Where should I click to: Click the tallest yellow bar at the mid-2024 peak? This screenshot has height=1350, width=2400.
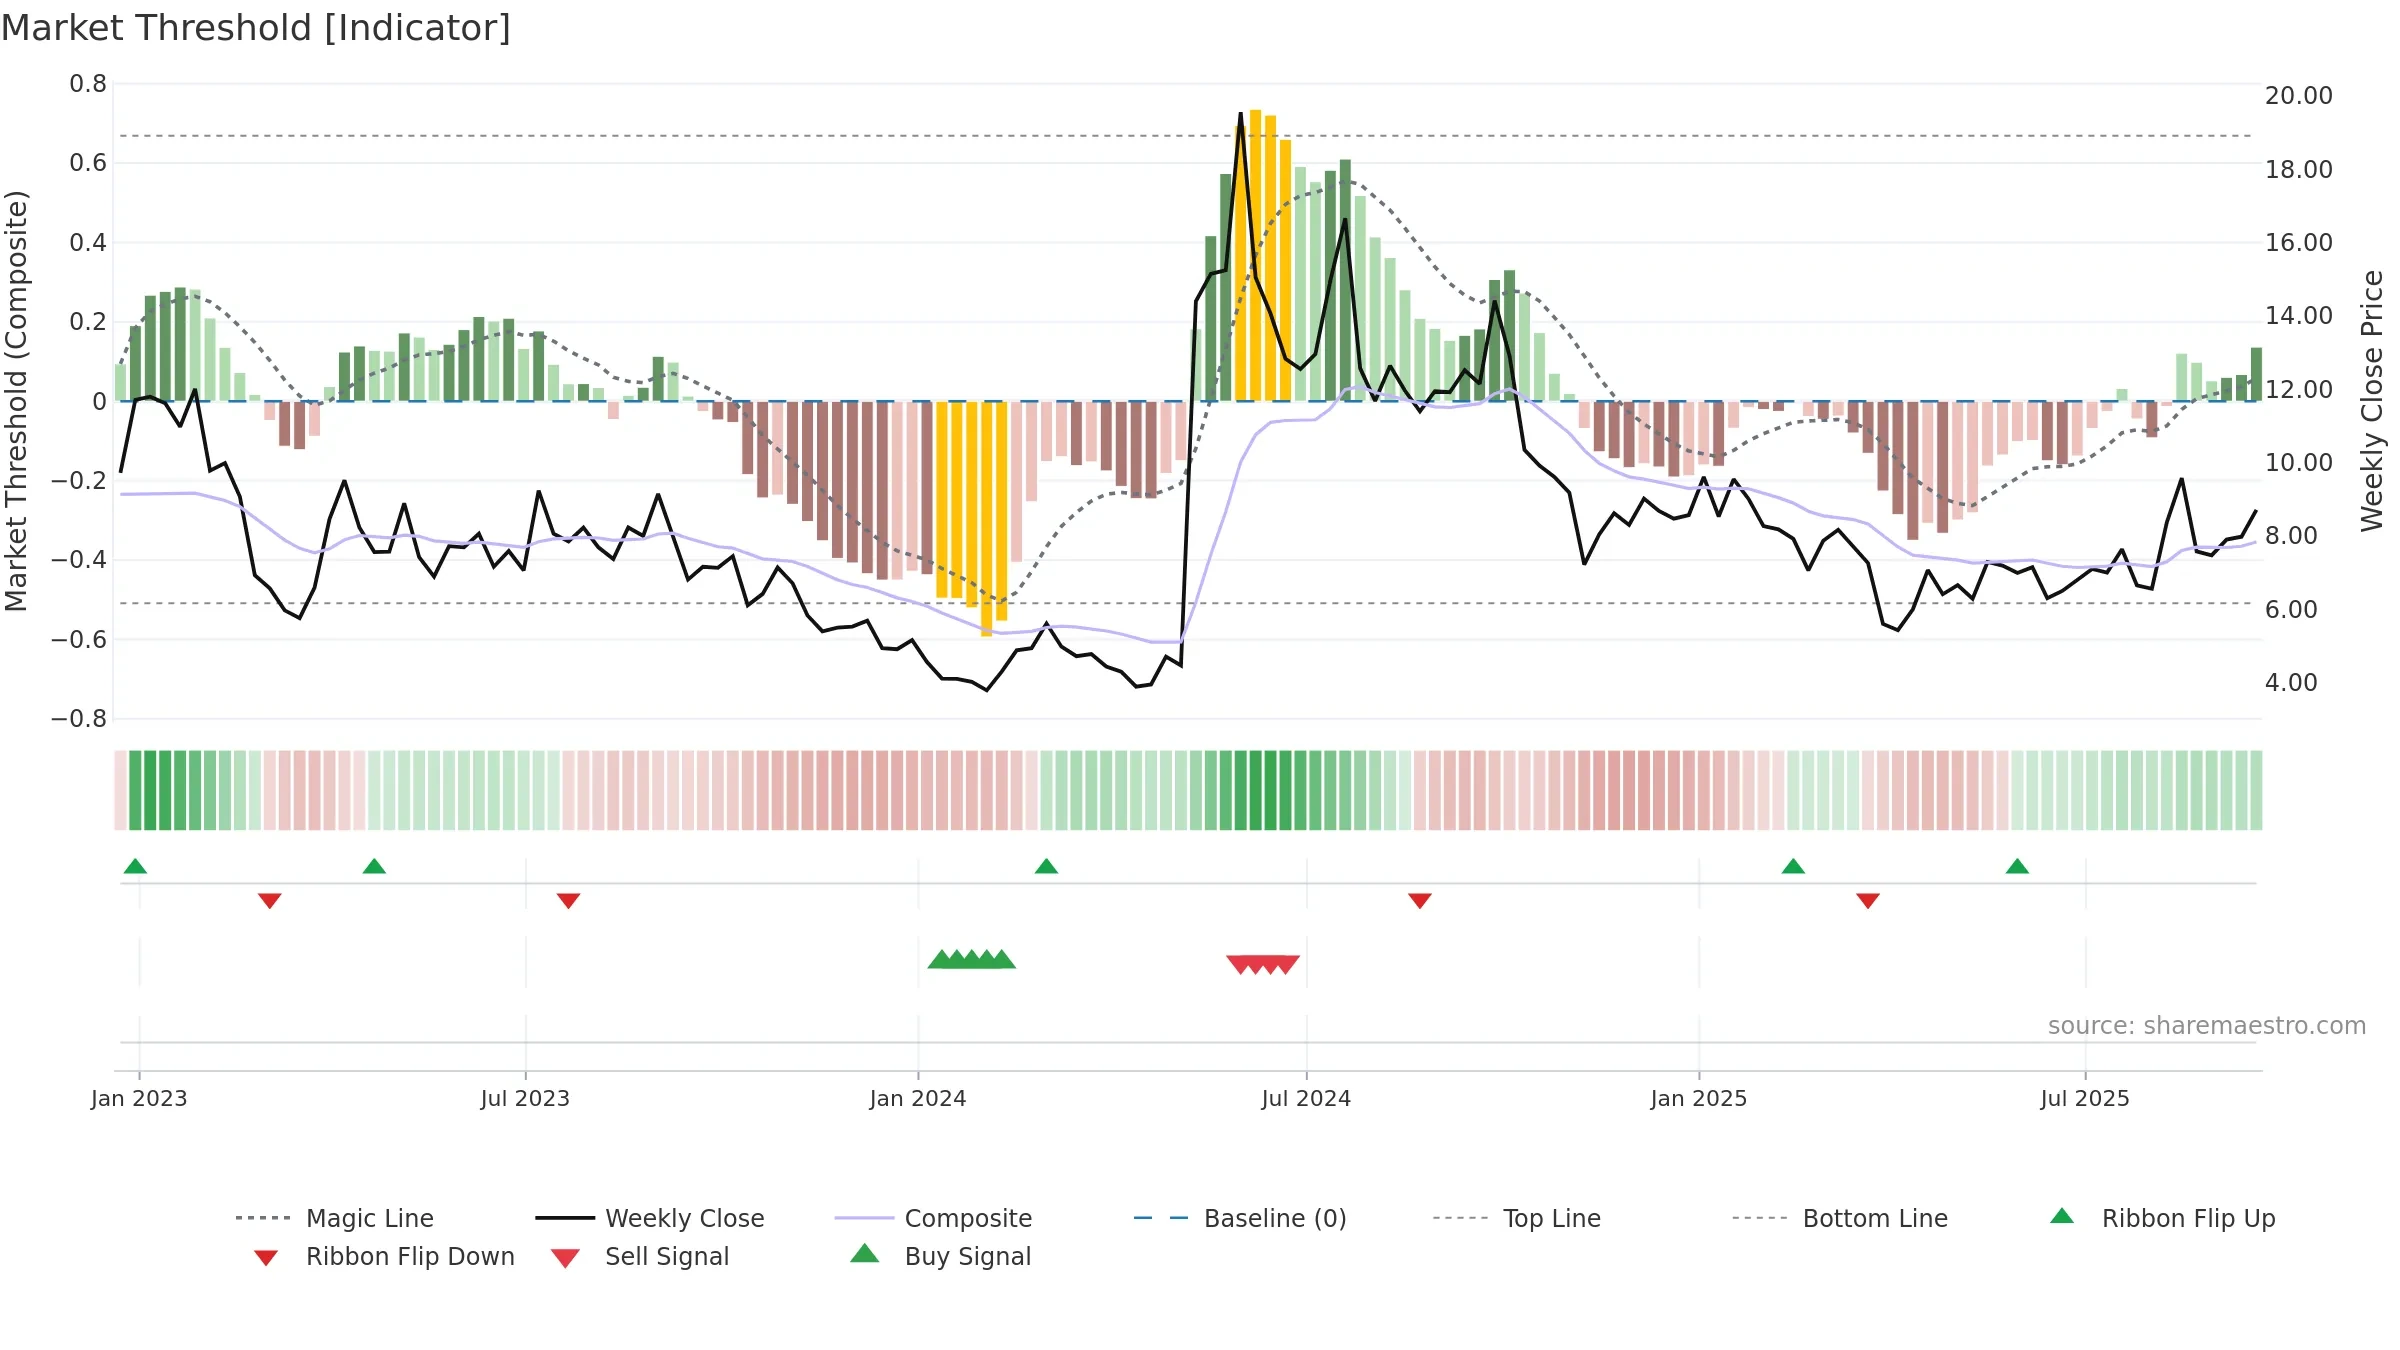point(1255,255)
